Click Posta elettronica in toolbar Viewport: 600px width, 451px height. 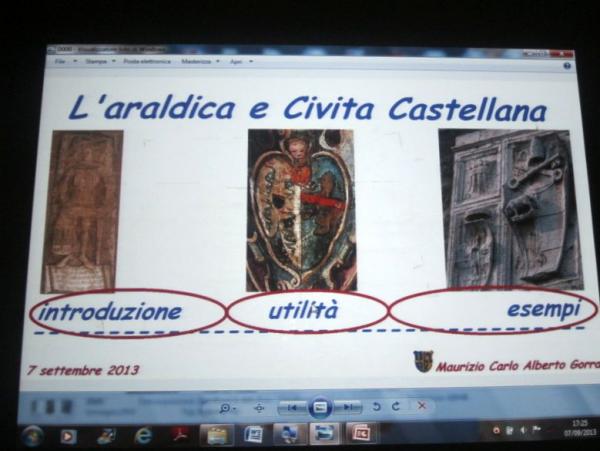147,61
